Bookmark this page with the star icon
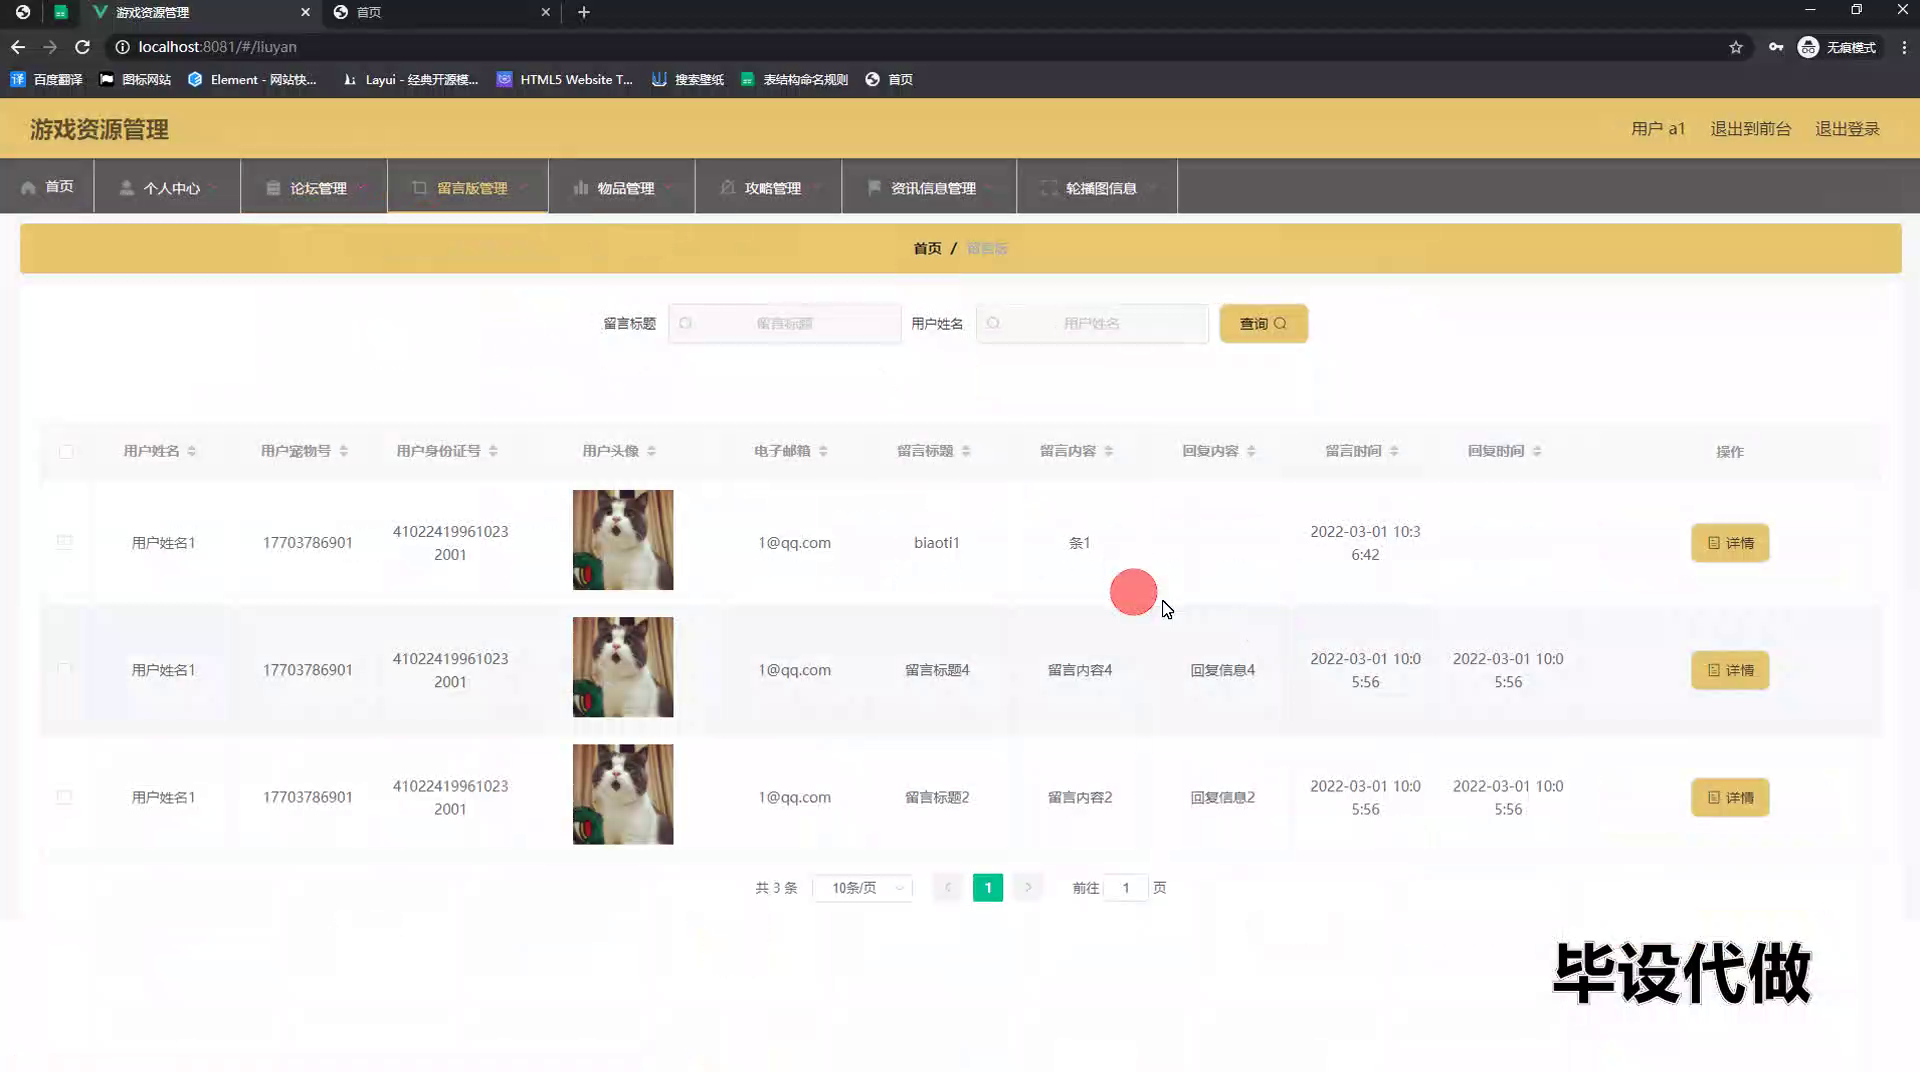This screenshot has height=1072, width=1920. 1736,47
